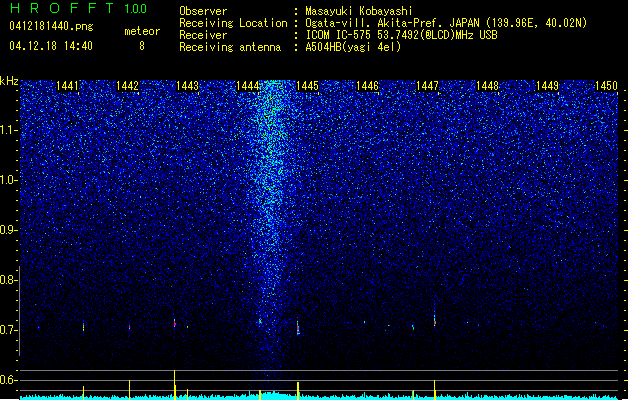Select the Ogata-vill. Akita-Pref. JAPAN location text
The width and height of the screenshot is (629, 400).
(446, 23)
